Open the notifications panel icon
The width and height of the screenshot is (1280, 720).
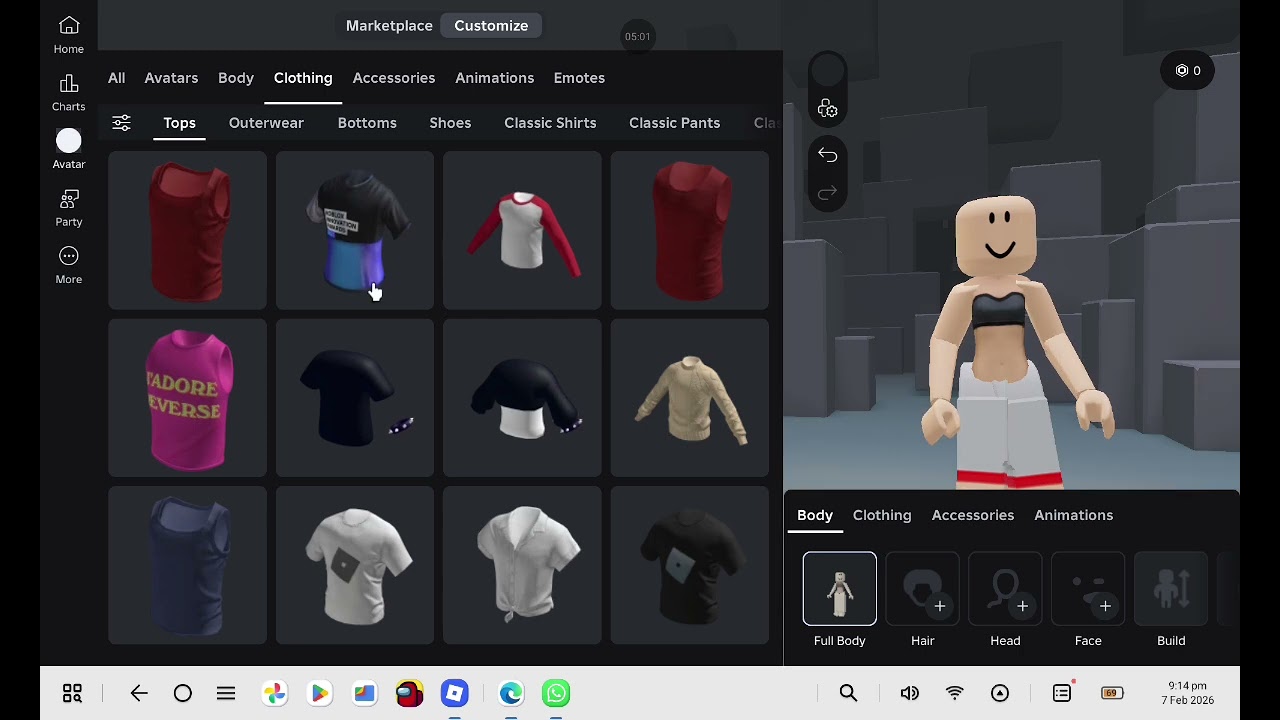point(1062,693)
